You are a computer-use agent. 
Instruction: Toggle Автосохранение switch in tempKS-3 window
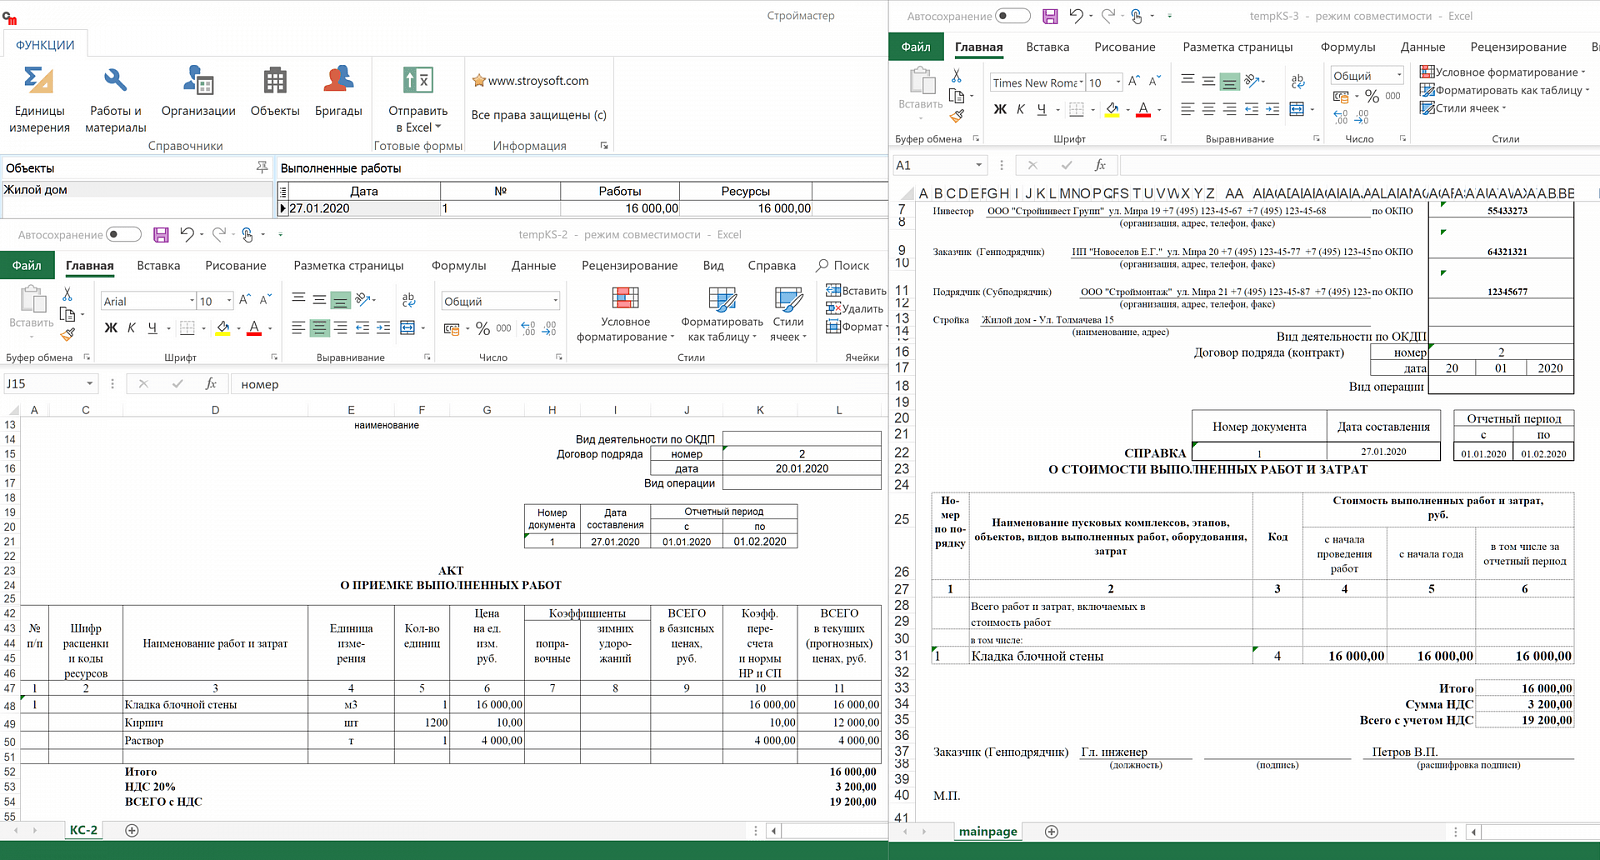coord(1012,16)
